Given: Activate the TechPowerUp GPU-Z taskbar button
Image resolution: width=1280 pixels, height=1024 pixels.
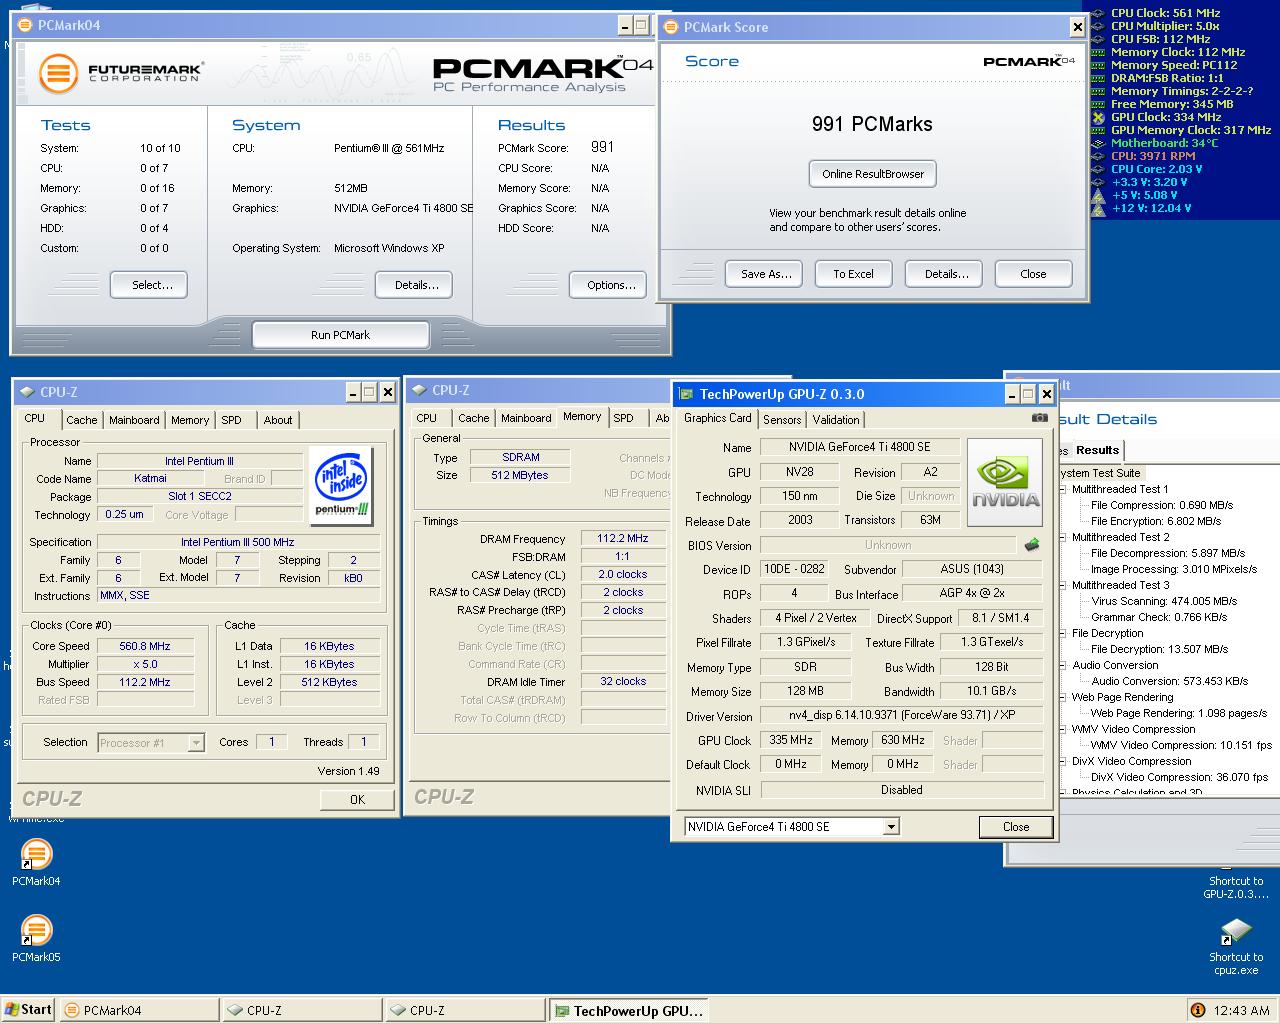Looking at the screenshot, I should coord(629,1010).
